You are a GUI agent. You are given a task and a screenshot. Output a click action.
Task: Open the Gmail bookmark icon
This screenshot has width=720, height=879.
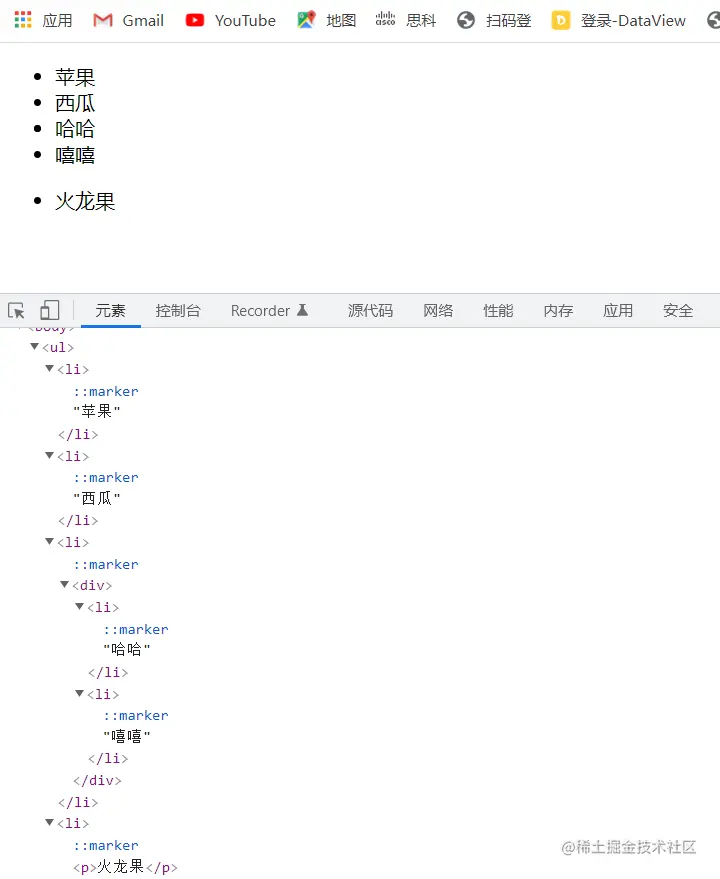click(x=103, y=21)
